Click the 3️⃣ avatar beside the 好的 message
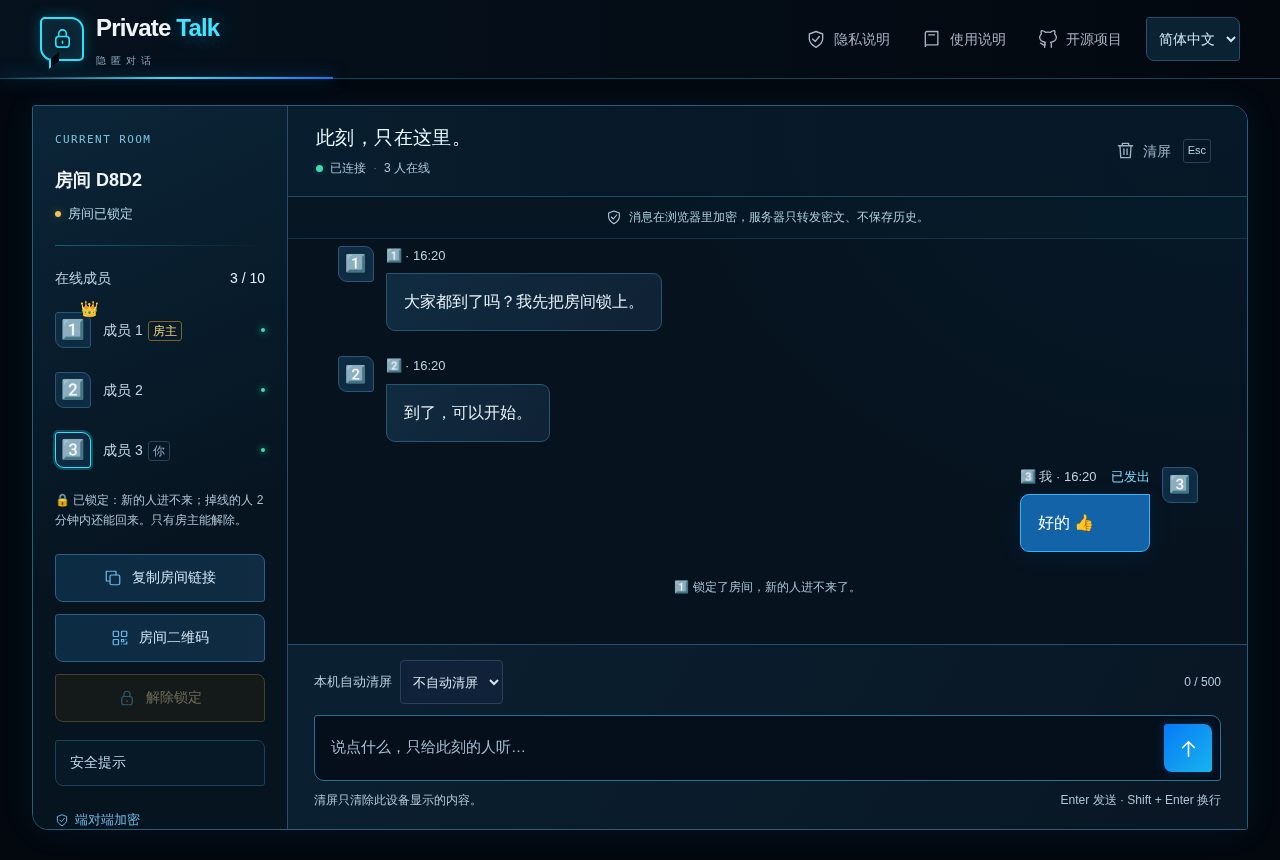This screenshot has height=860, width=1280. coord(1180,485)
